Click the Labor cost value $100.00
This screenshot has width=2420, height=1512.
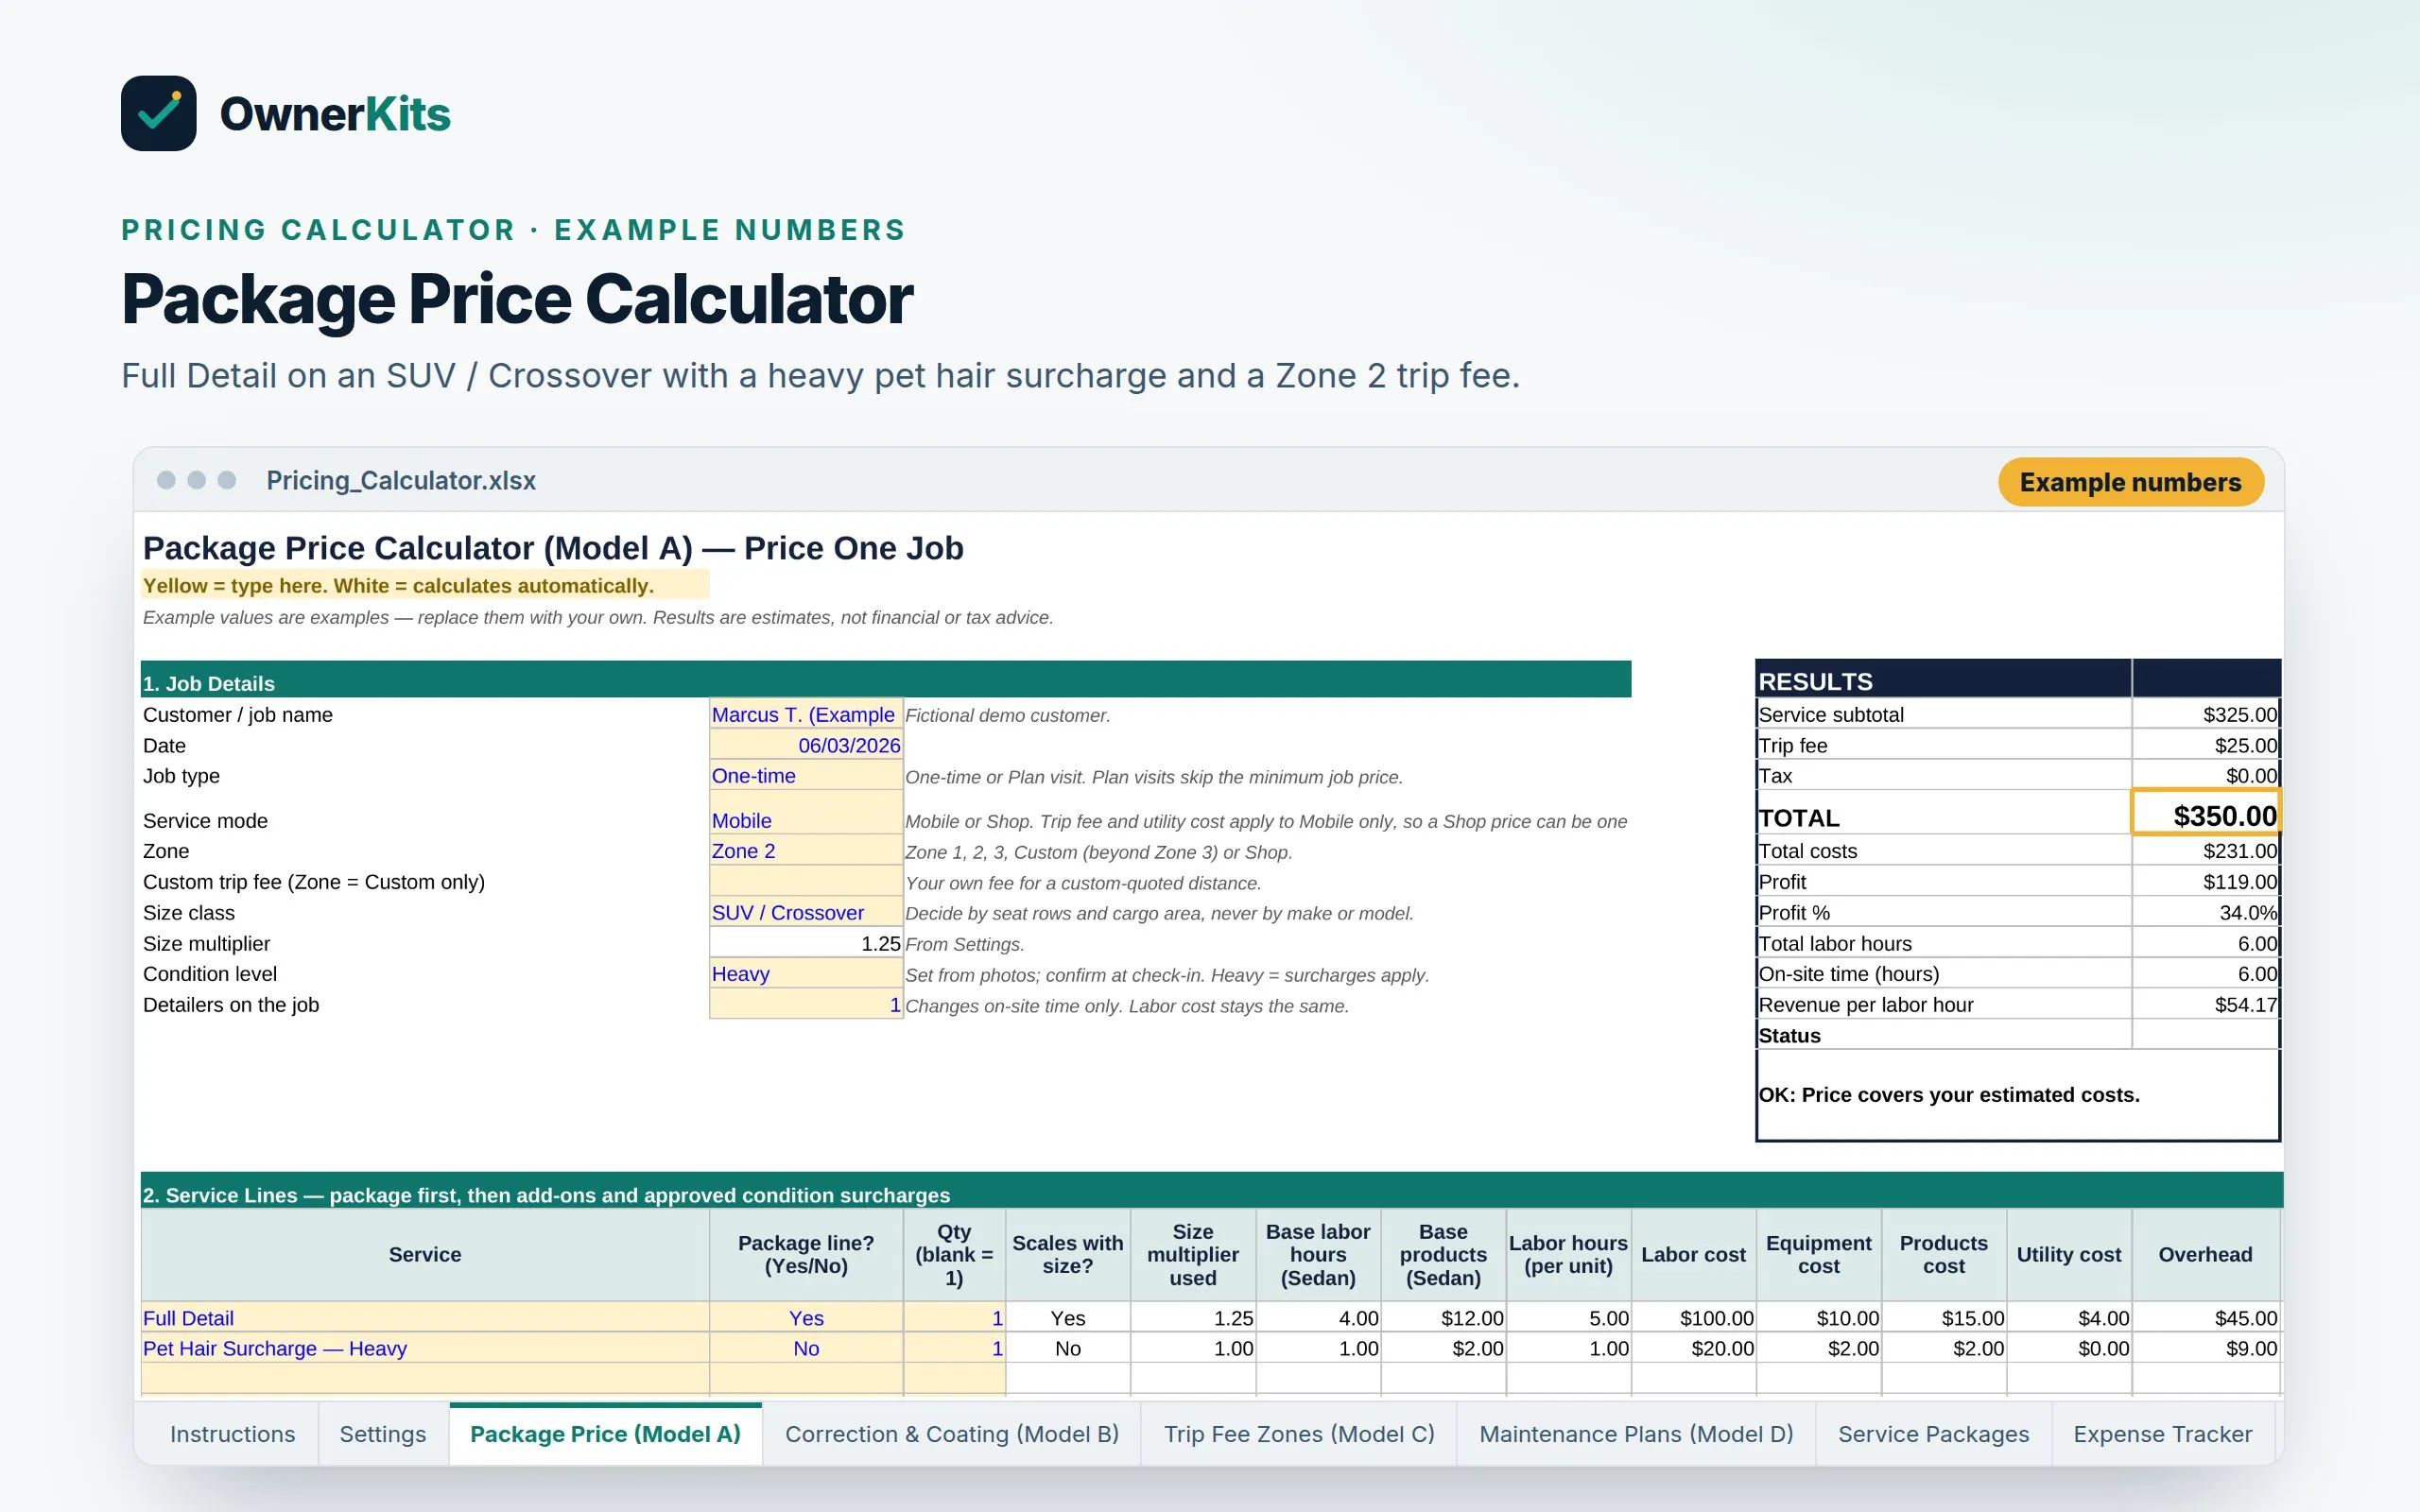(x=1694, y=1318)
